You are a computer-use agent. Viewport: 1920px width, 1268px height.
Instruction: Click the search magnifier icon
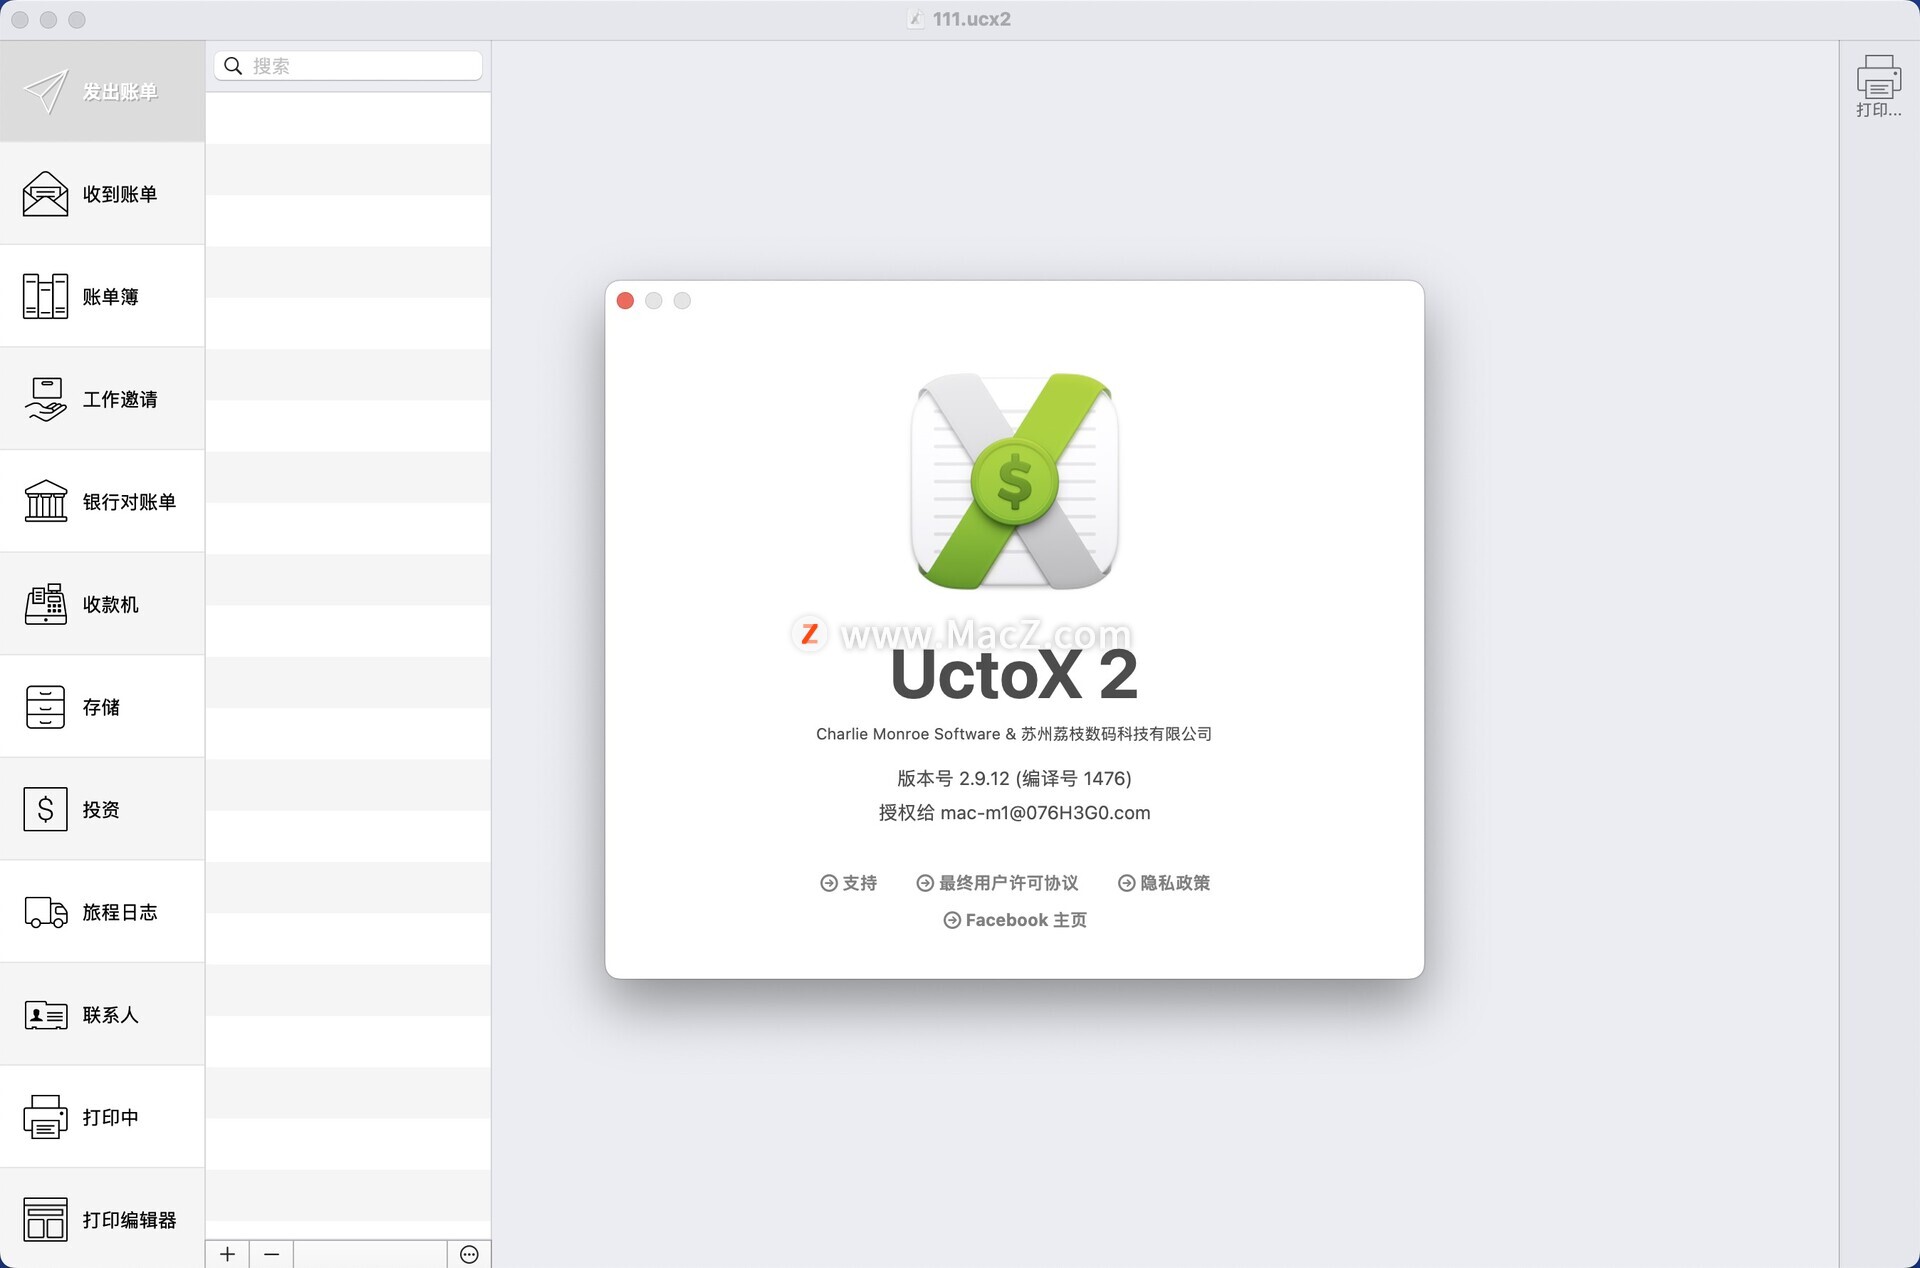tap(233, 66)
